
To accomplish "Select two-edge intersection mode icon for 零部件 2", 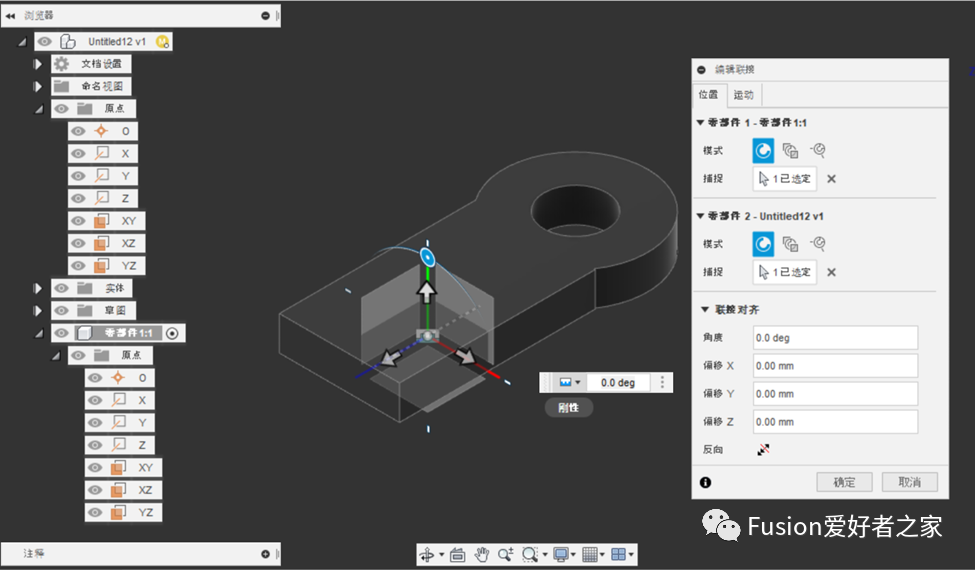I will pos(818,243).
